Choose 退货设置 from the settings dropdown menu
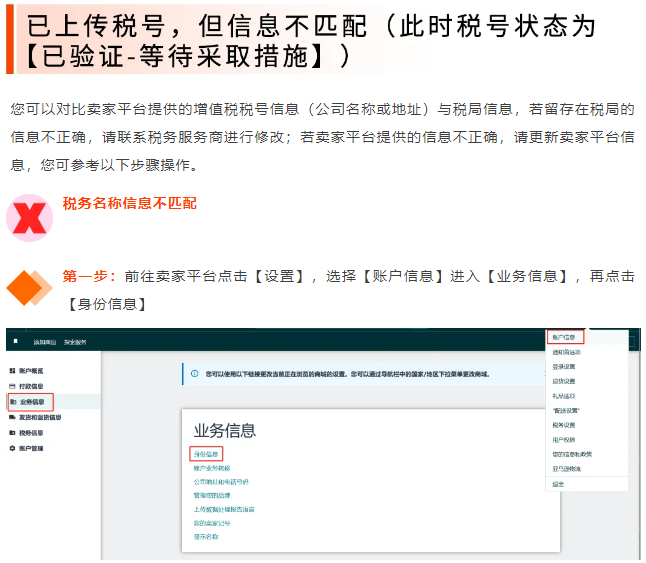Image resolution: width=646 pixels, height=563 pixels. [564, 381]
